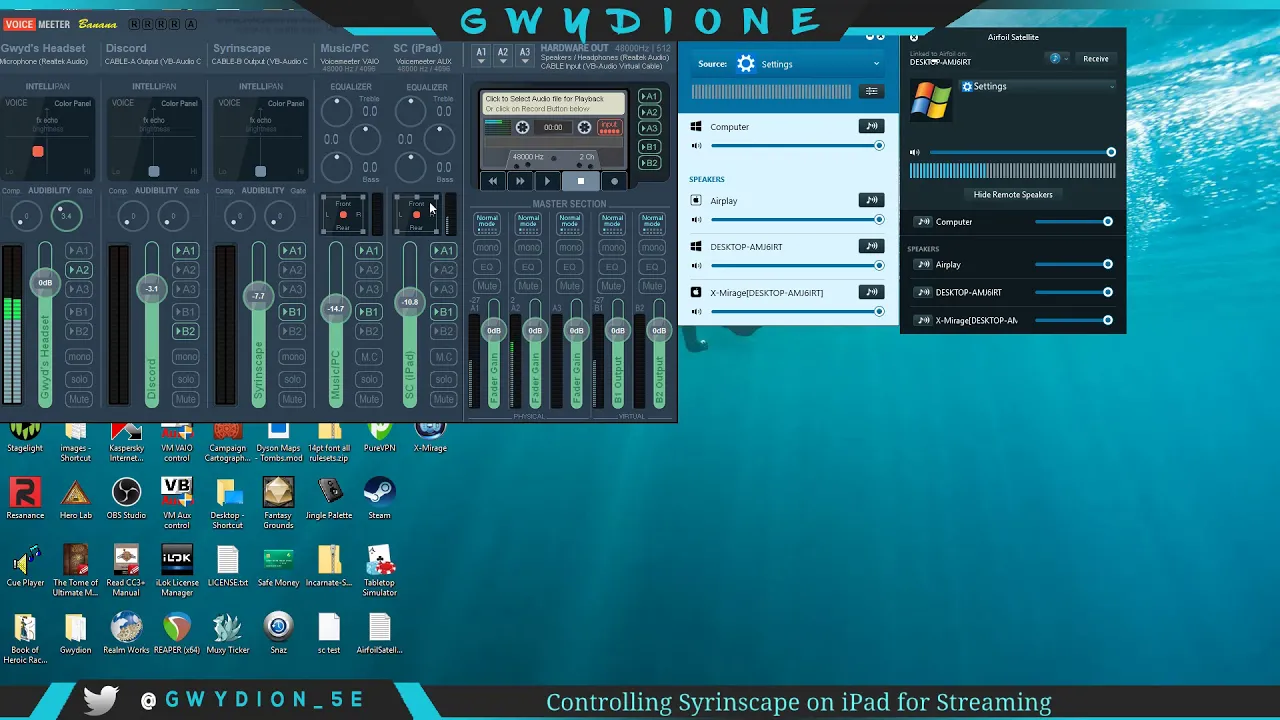Solo the Syrinscape input strip
This screenshot has height=720, width=1280.
click(292, 379)
